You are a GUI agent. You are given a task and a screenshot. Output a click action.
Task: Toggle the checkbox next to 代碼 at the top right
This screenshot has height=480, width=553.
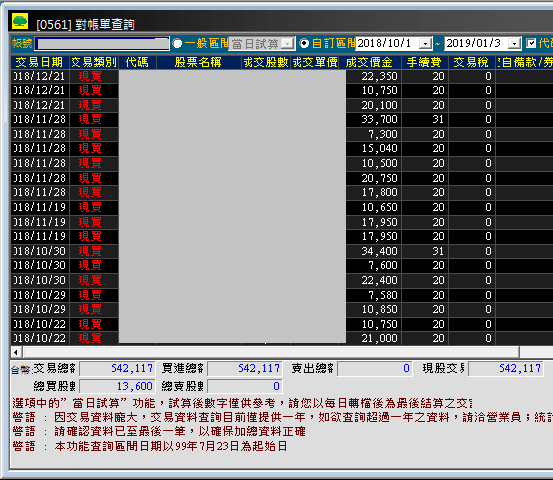click(531, 43)
